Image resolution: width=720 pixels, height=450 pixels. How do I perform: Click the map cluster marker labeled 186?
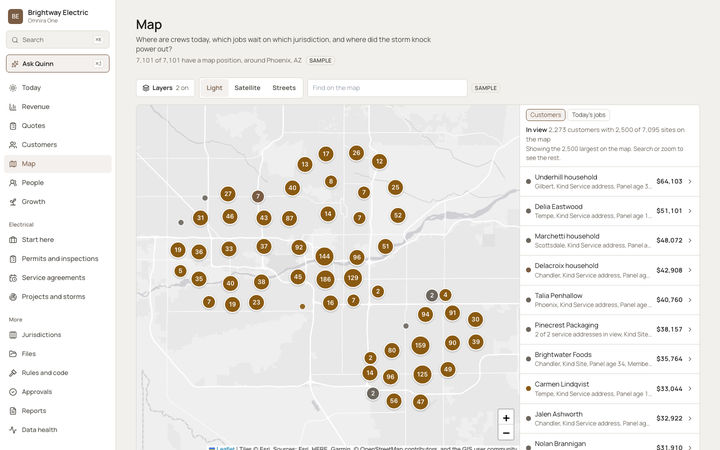pyautogui.click(x=325, y=279)
